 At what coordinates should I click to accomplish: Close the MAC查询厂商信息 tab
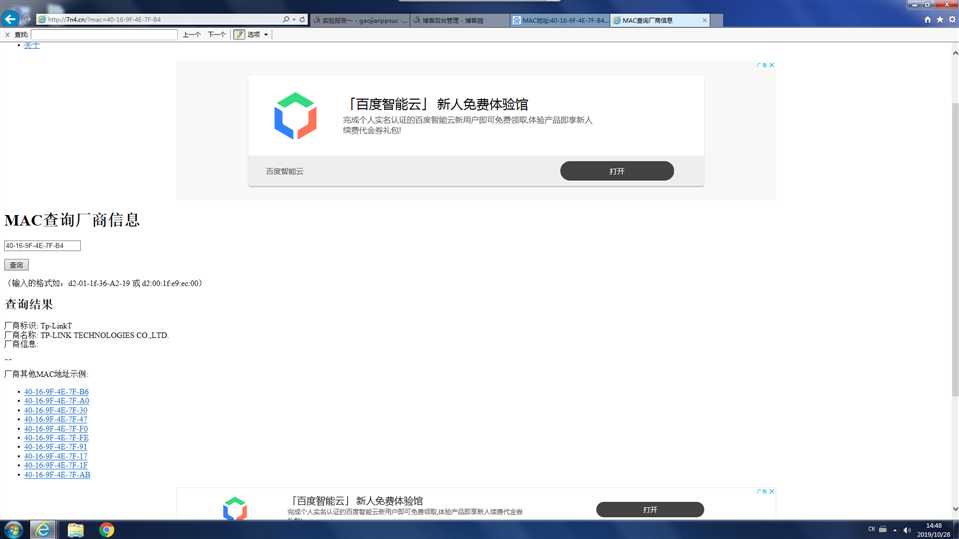click(704, 20)
